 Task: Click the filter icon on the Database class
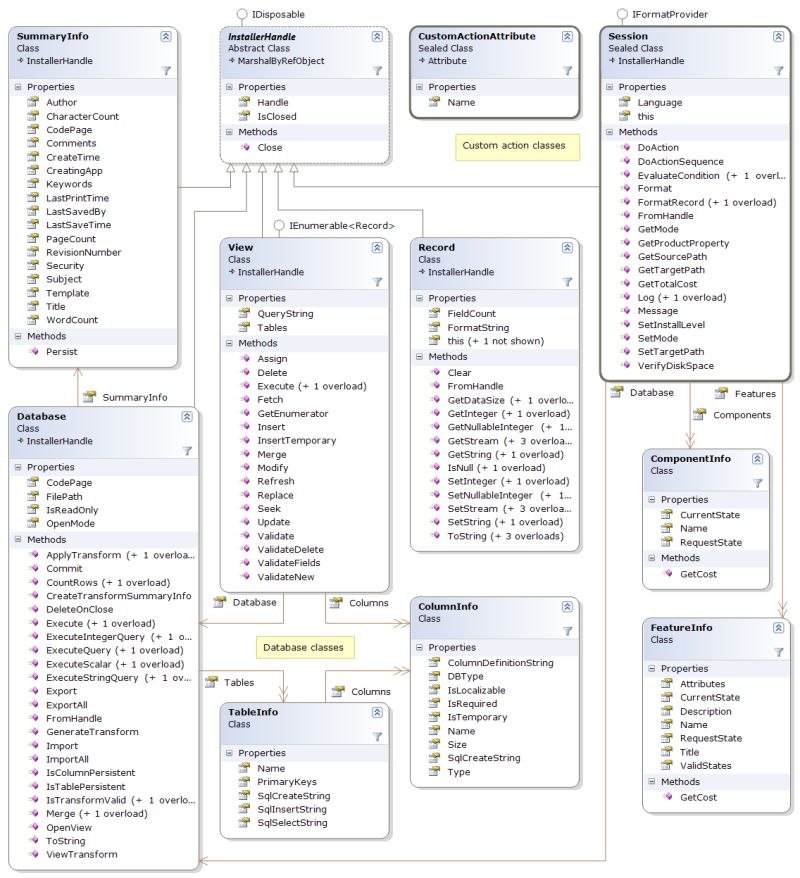pos(186,451)
